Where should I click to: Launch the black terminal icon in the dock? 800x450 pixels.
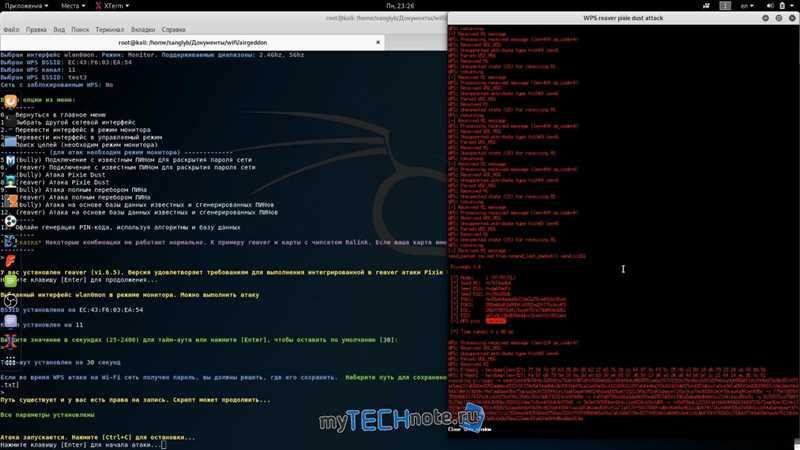[x=10, y=122]
